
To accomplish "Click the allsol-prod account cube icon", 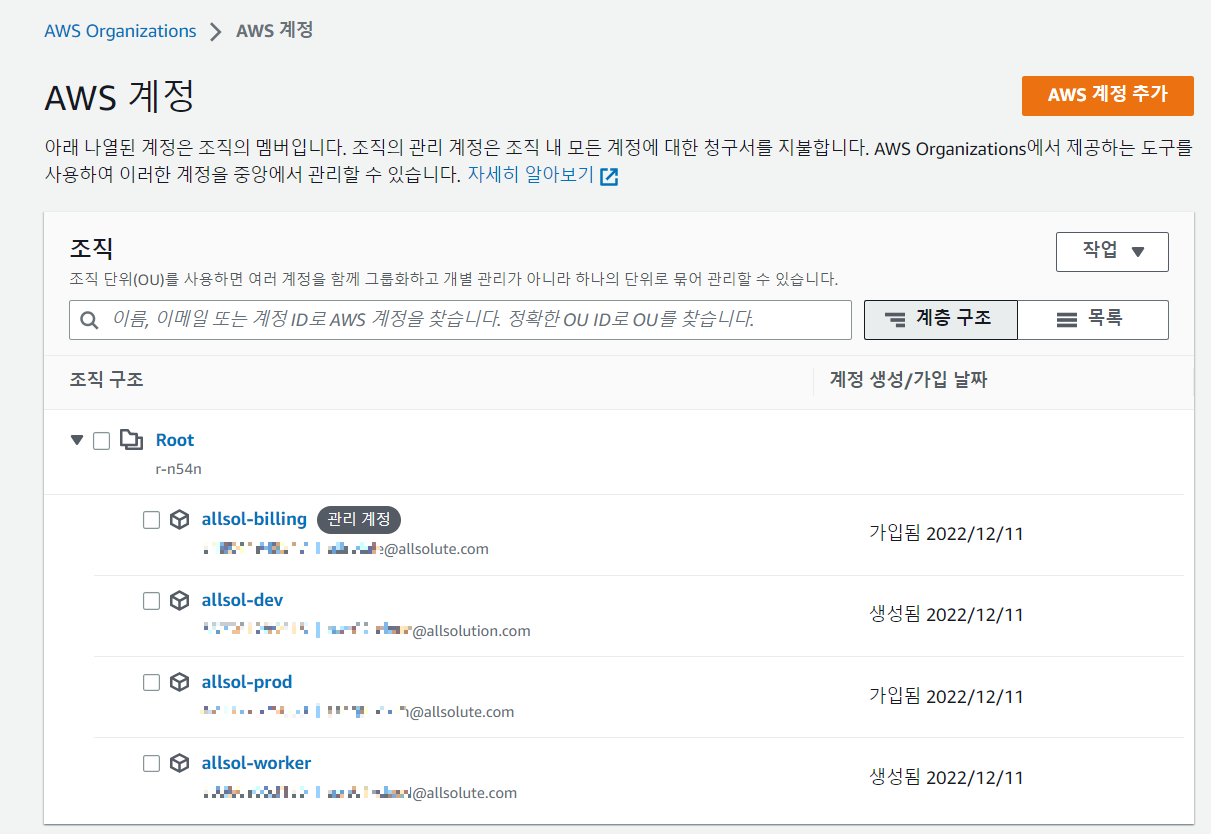I will [179, 682].
